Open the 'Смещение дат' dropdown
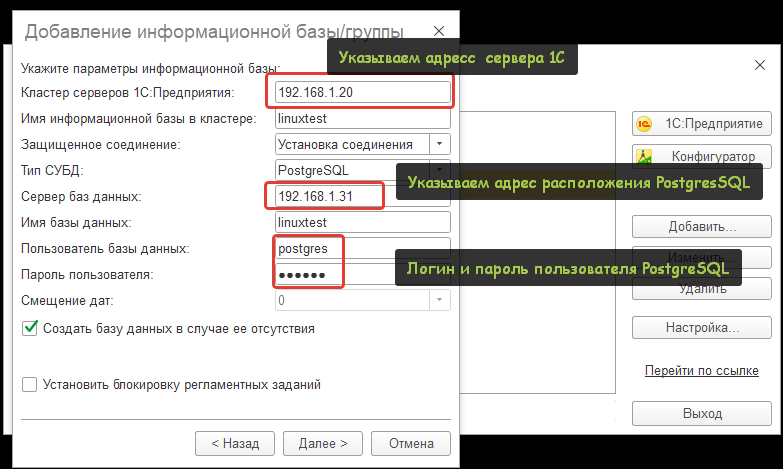The height and width of the screenshot is (469, 783). point(440,300)
